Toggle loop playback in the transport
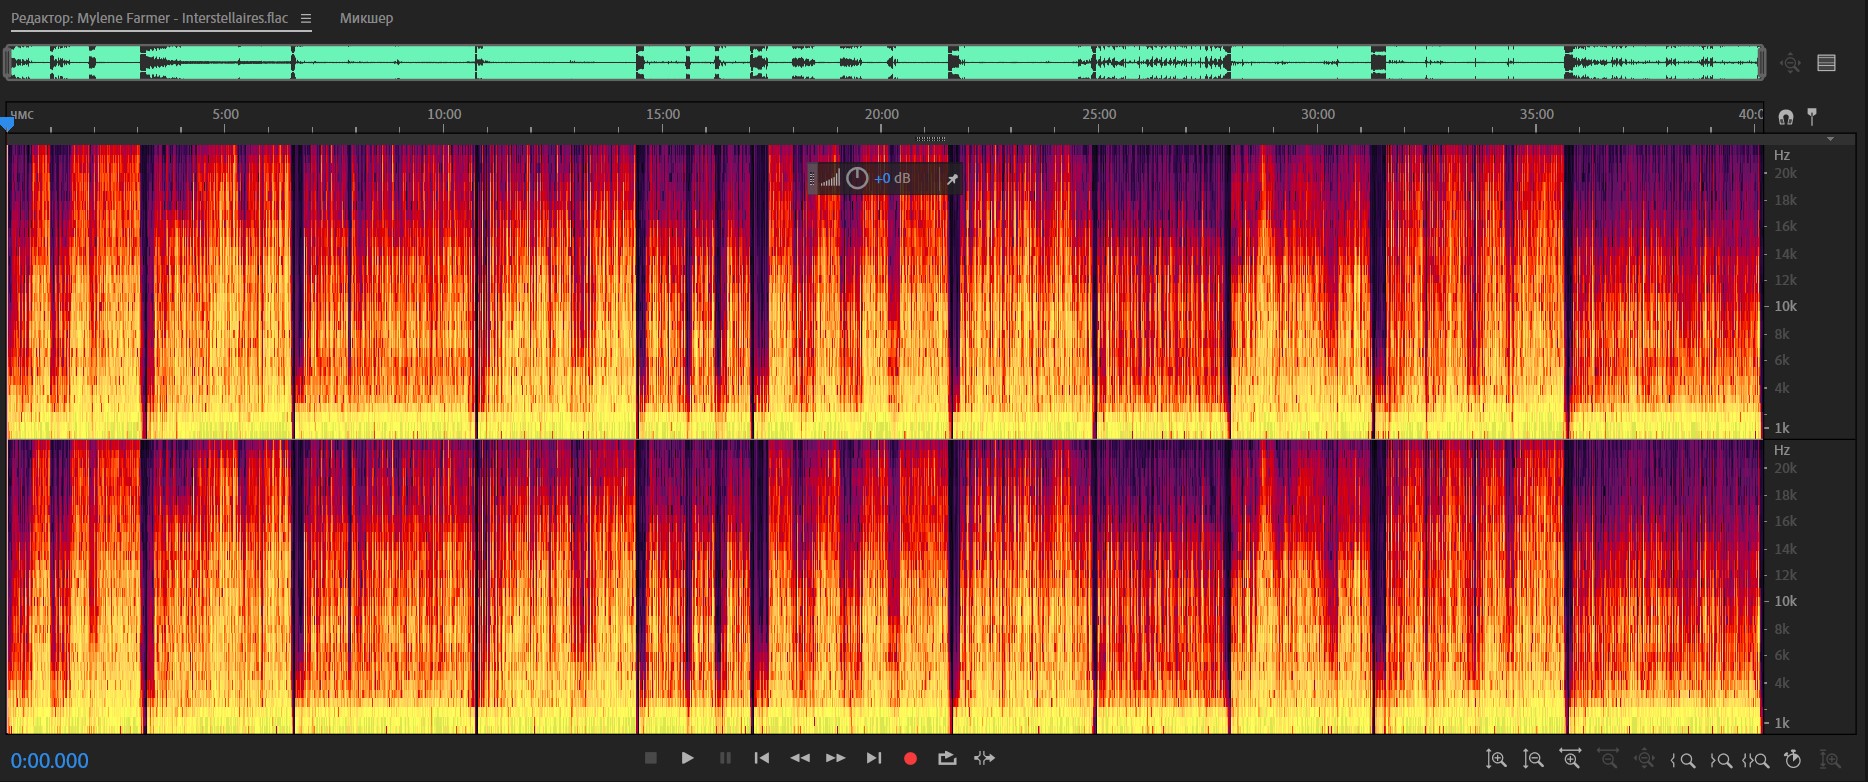 click(947, 759)
